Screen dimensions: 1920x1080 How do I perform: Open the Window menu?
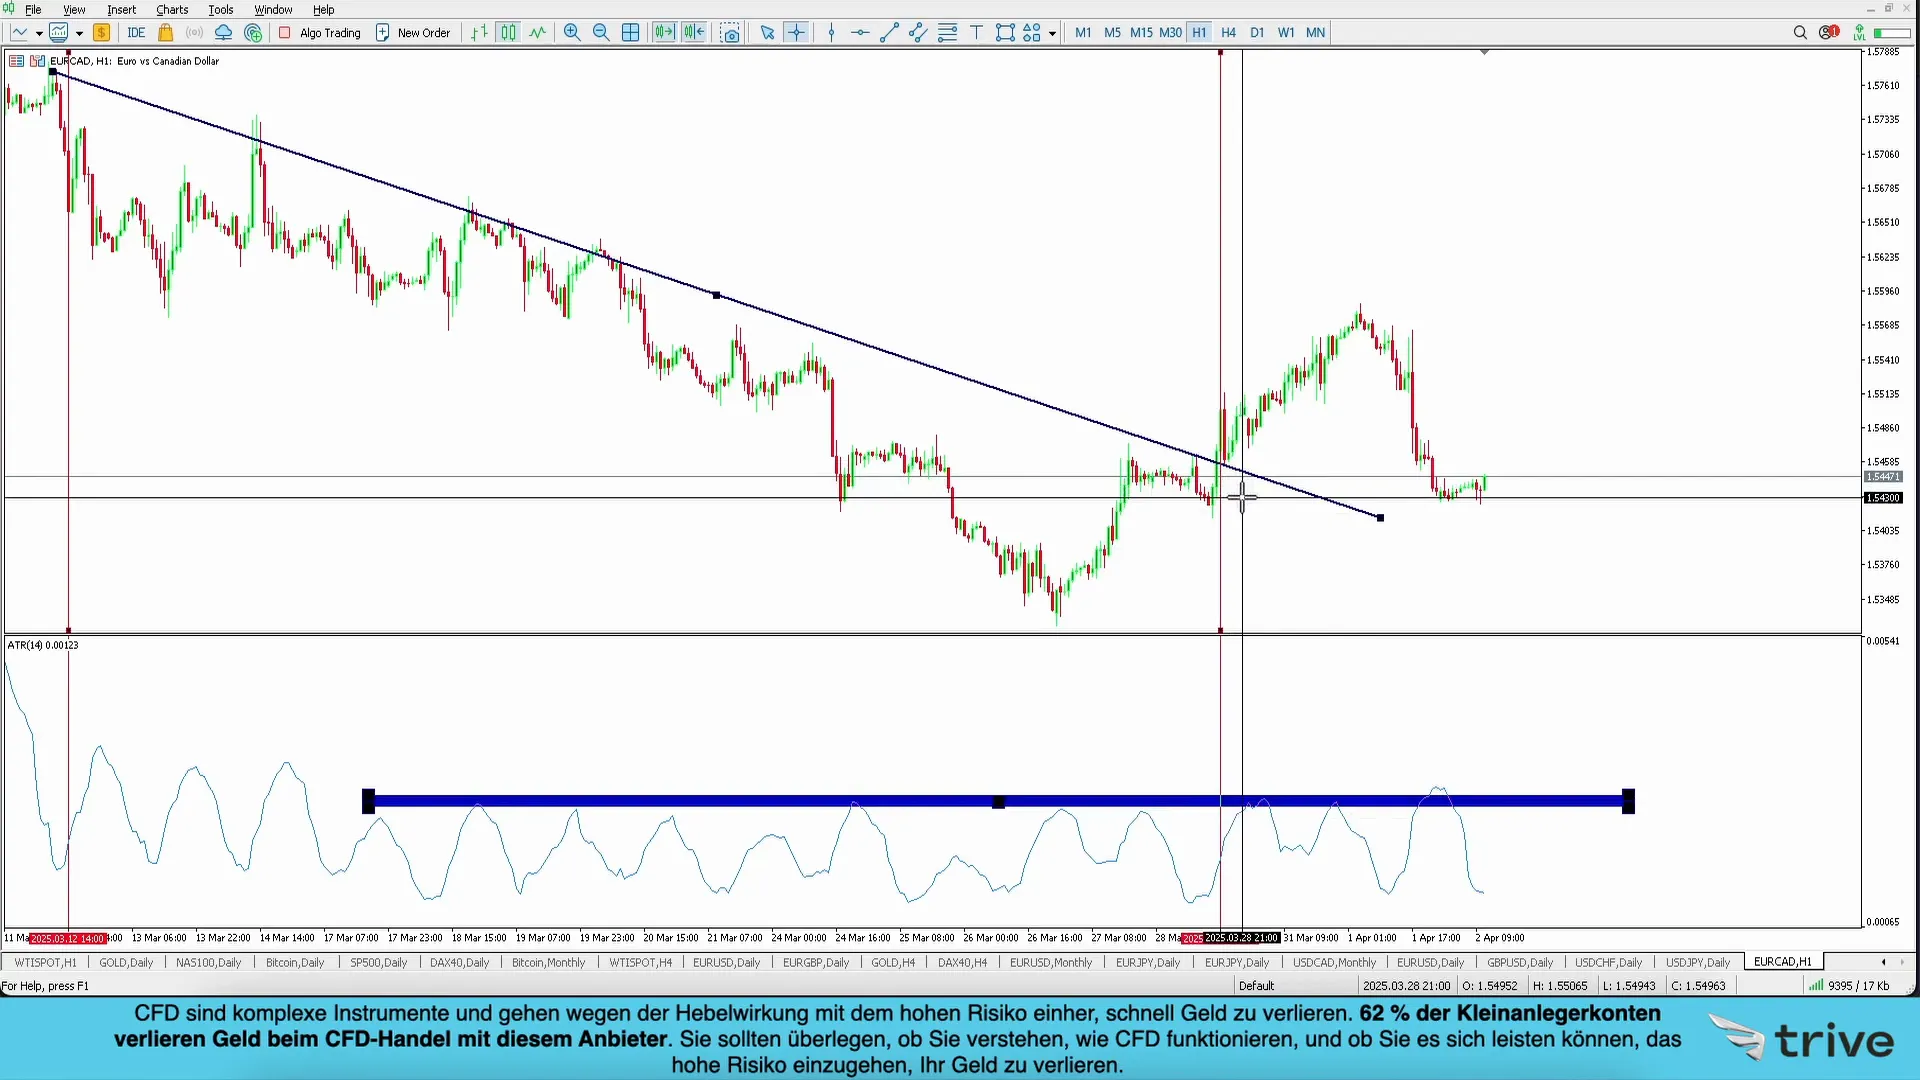pos(273,9)
